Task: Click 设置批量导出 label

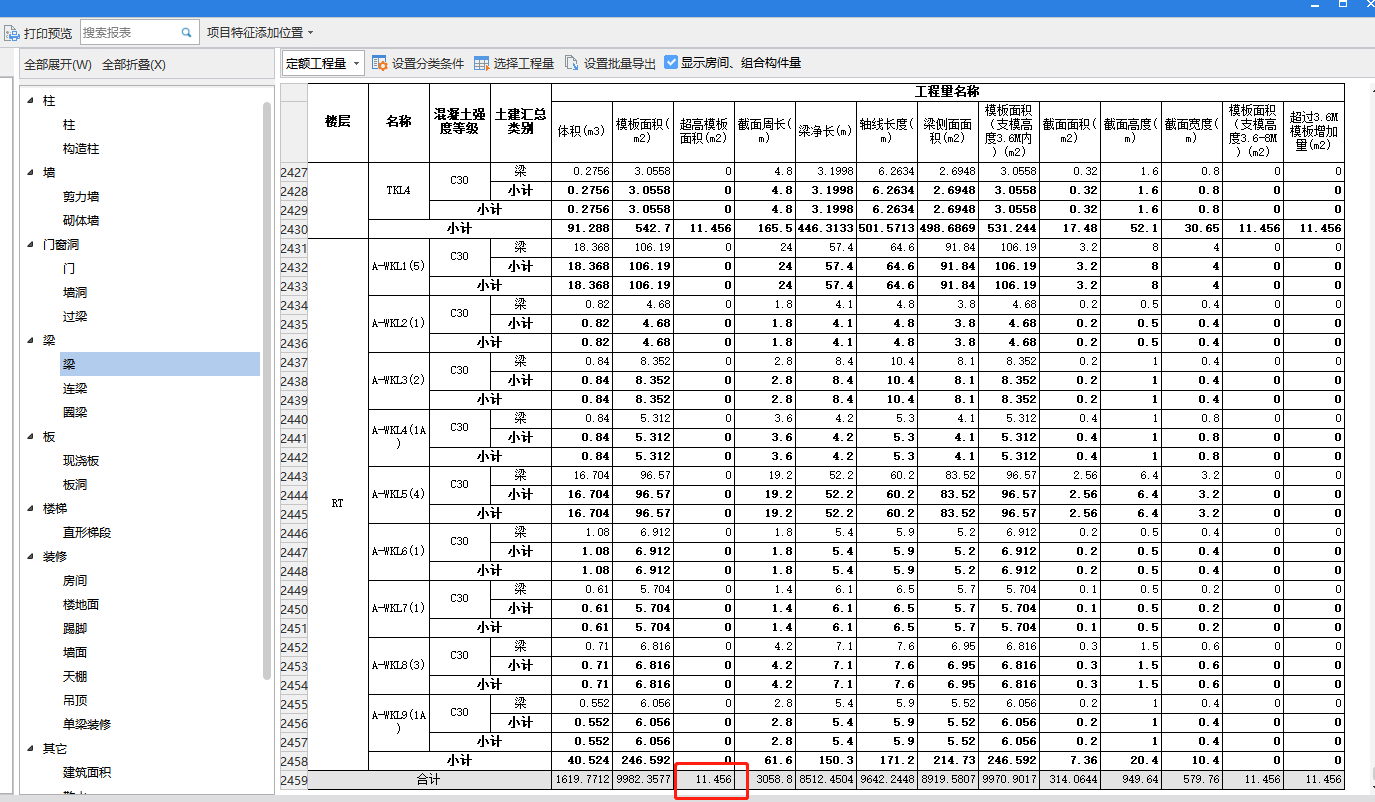Action: tap(620, 63)
